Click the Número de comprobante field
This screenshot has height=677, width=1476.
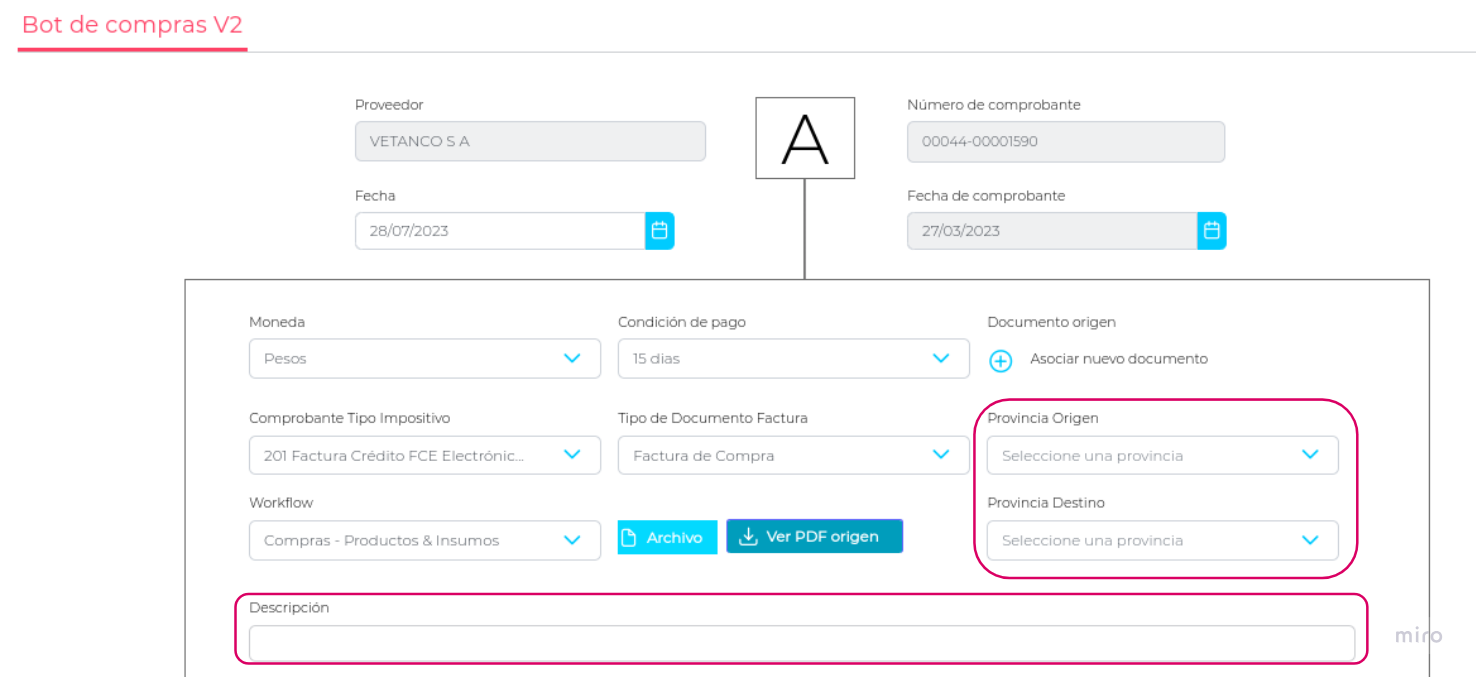click(1065, 142)
